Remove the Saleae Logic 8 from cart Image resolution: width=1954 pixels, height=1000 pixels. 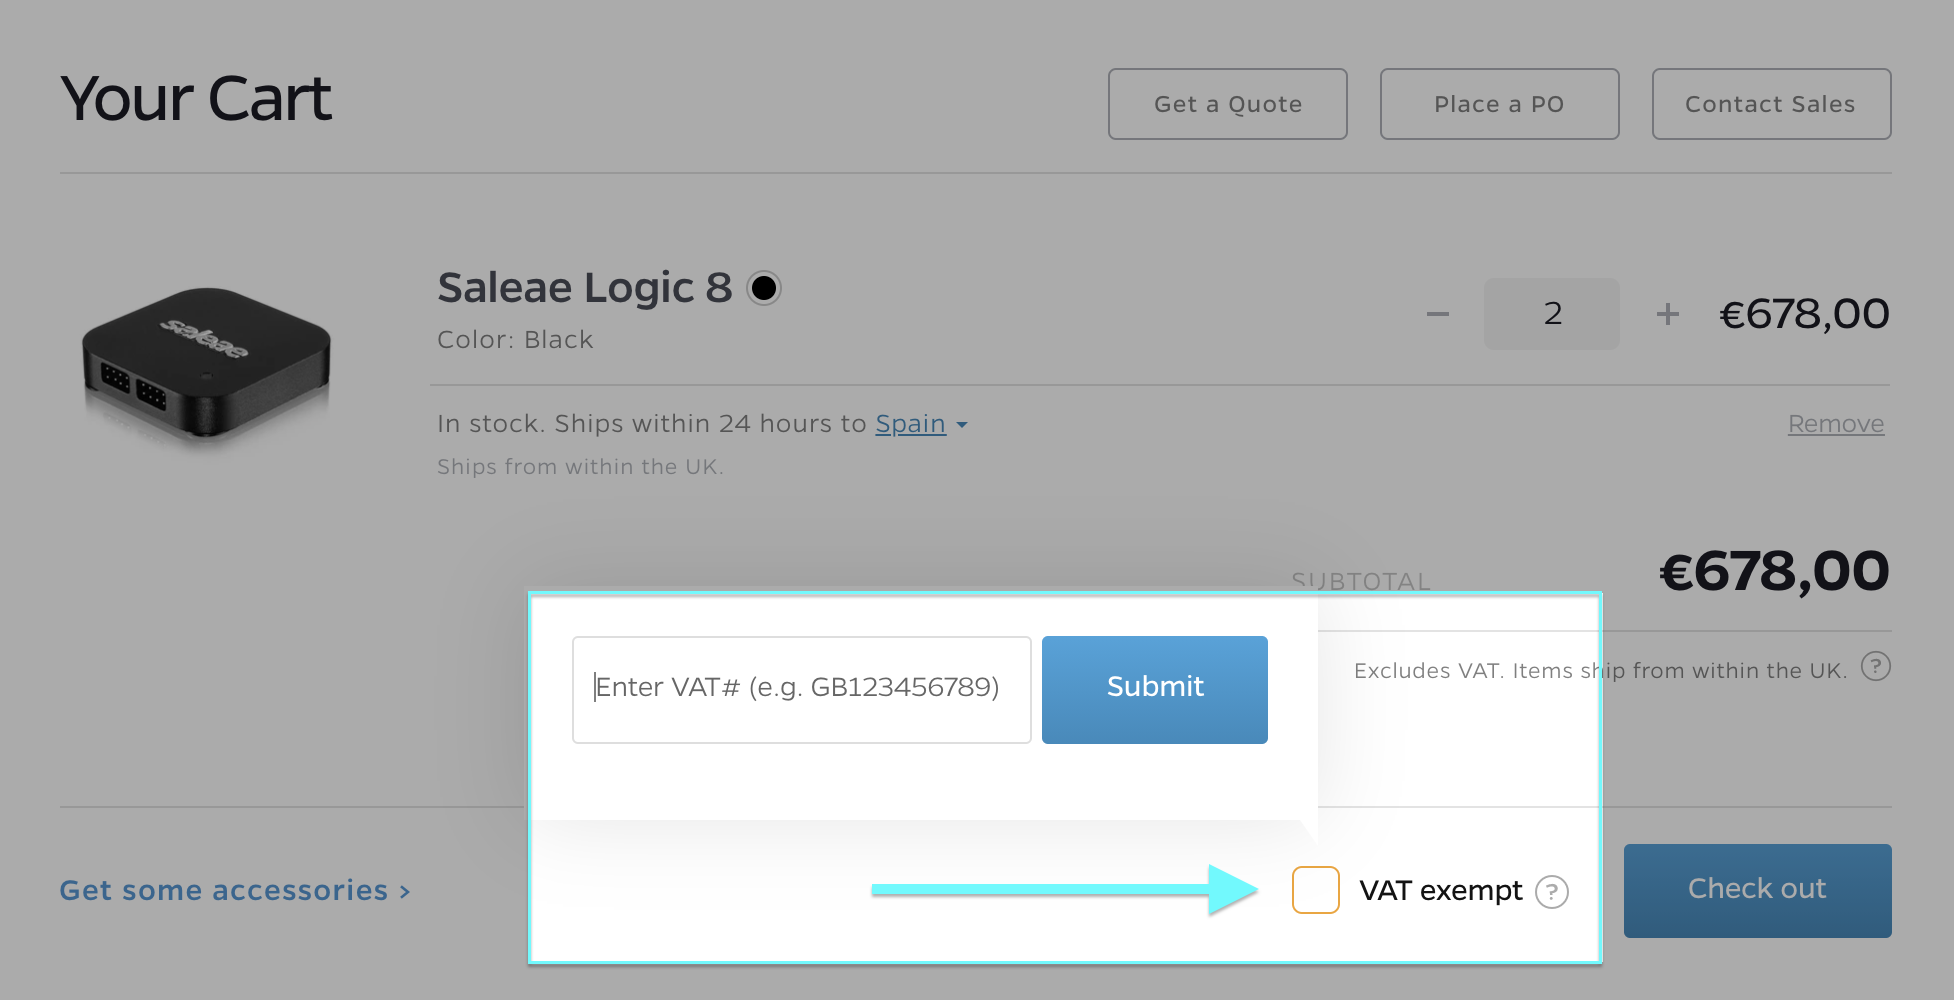pyautogui.click(x=1835, y=424)
